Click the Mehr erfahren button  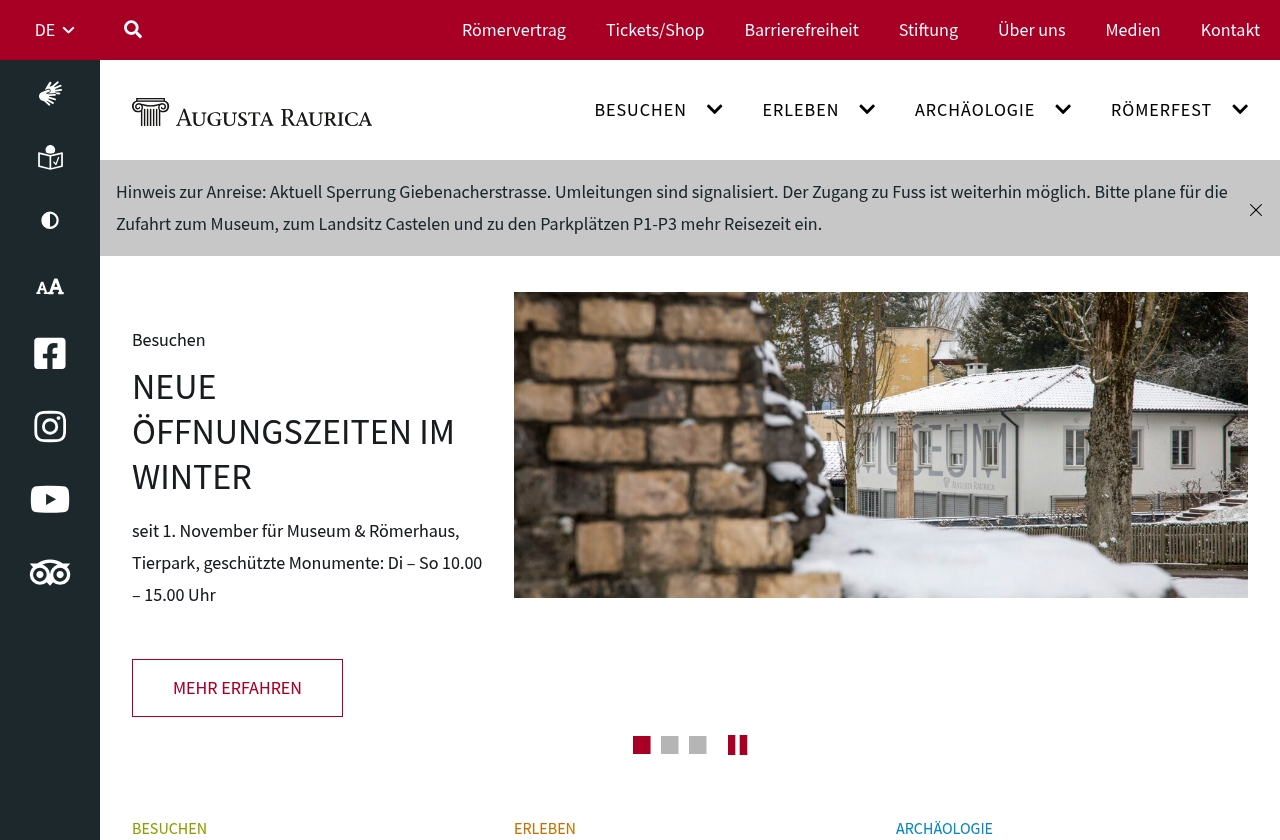click(x=237, y=688)
